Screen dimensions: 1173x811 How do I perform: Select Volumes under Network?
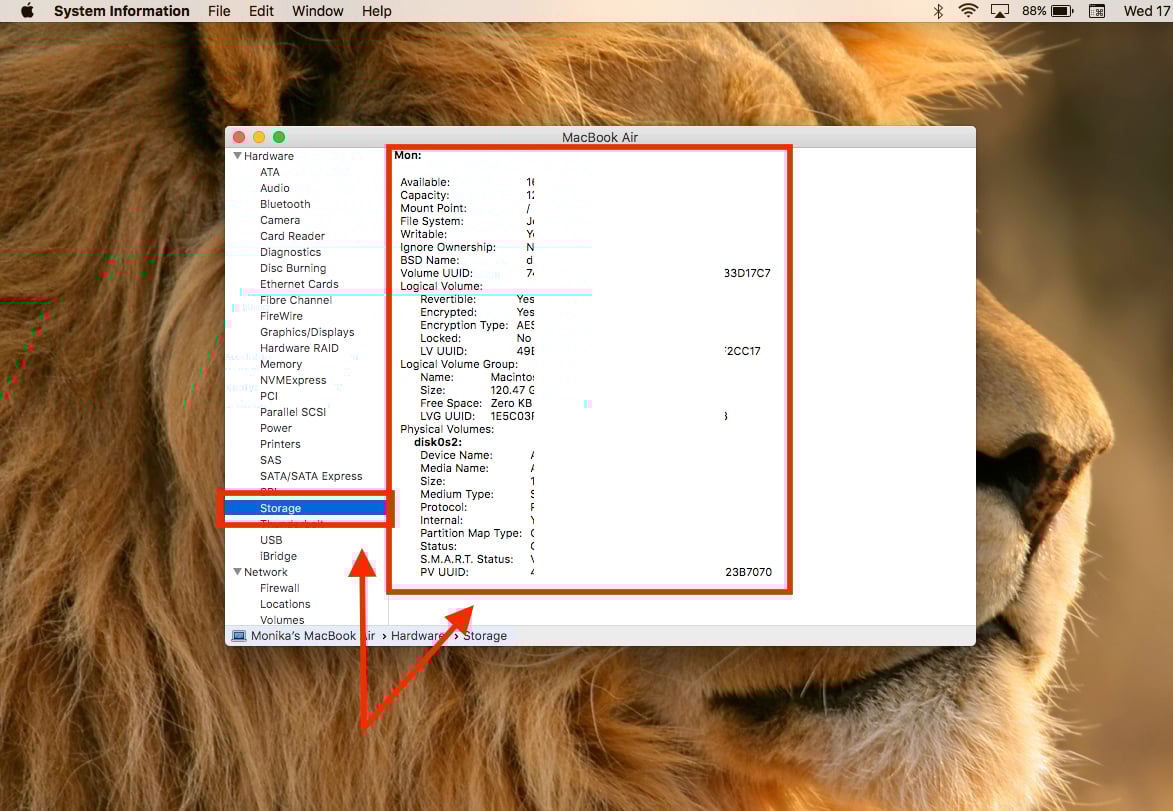(282, 619)
